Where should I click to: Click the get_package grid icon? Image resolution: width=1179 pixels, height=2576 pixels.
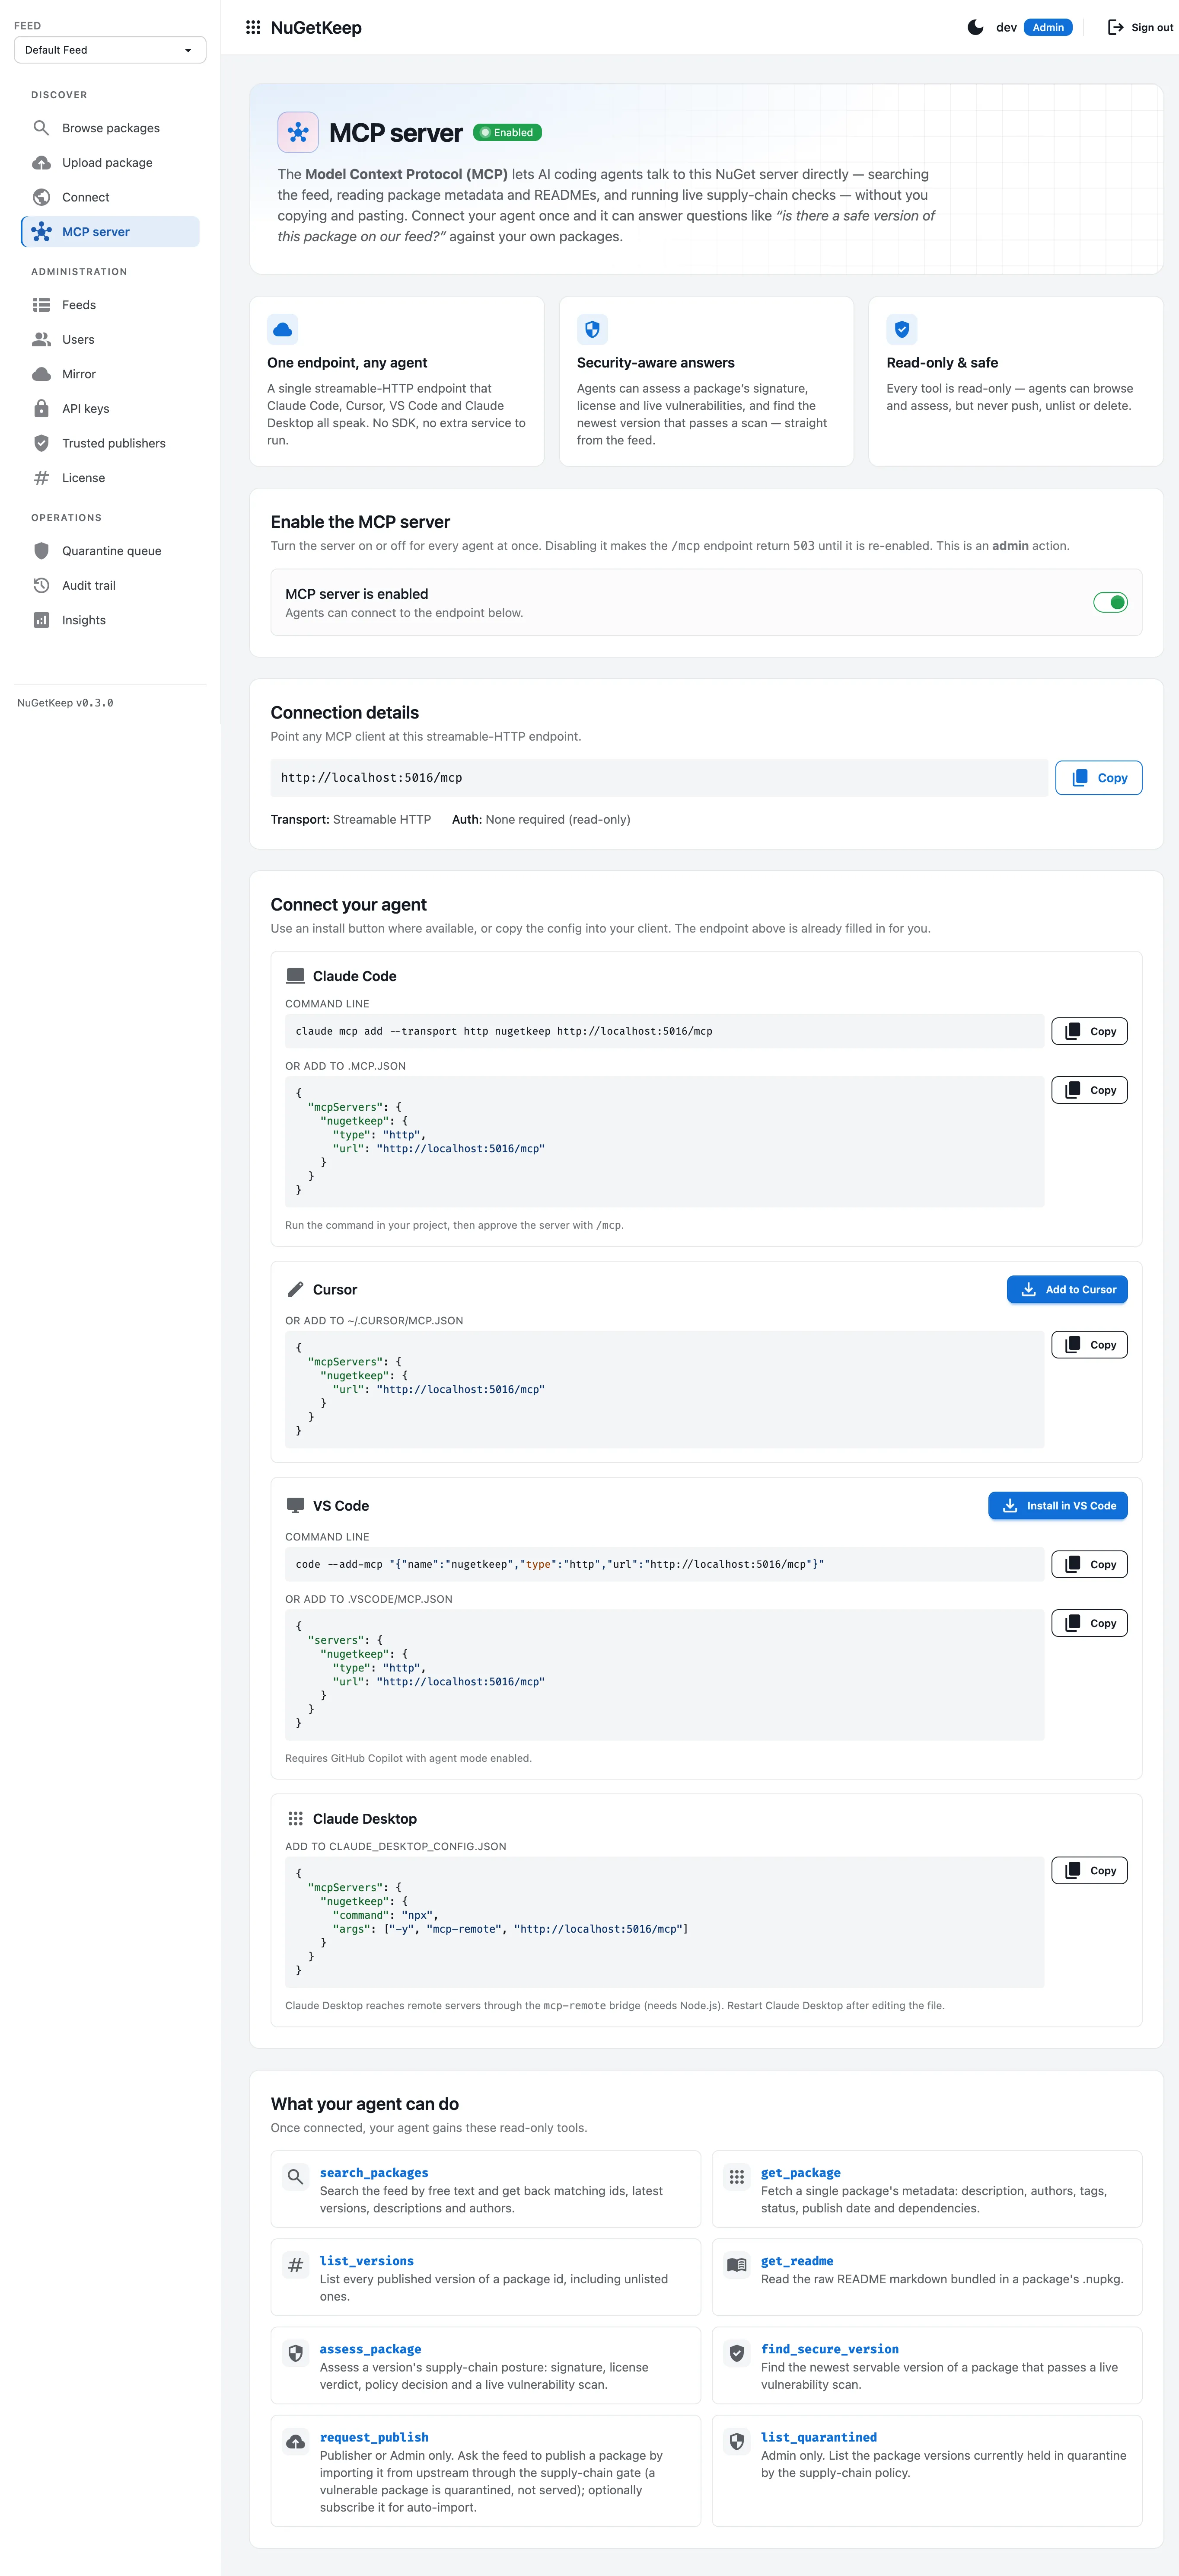pyautogui.click(x=737, y=2177)
